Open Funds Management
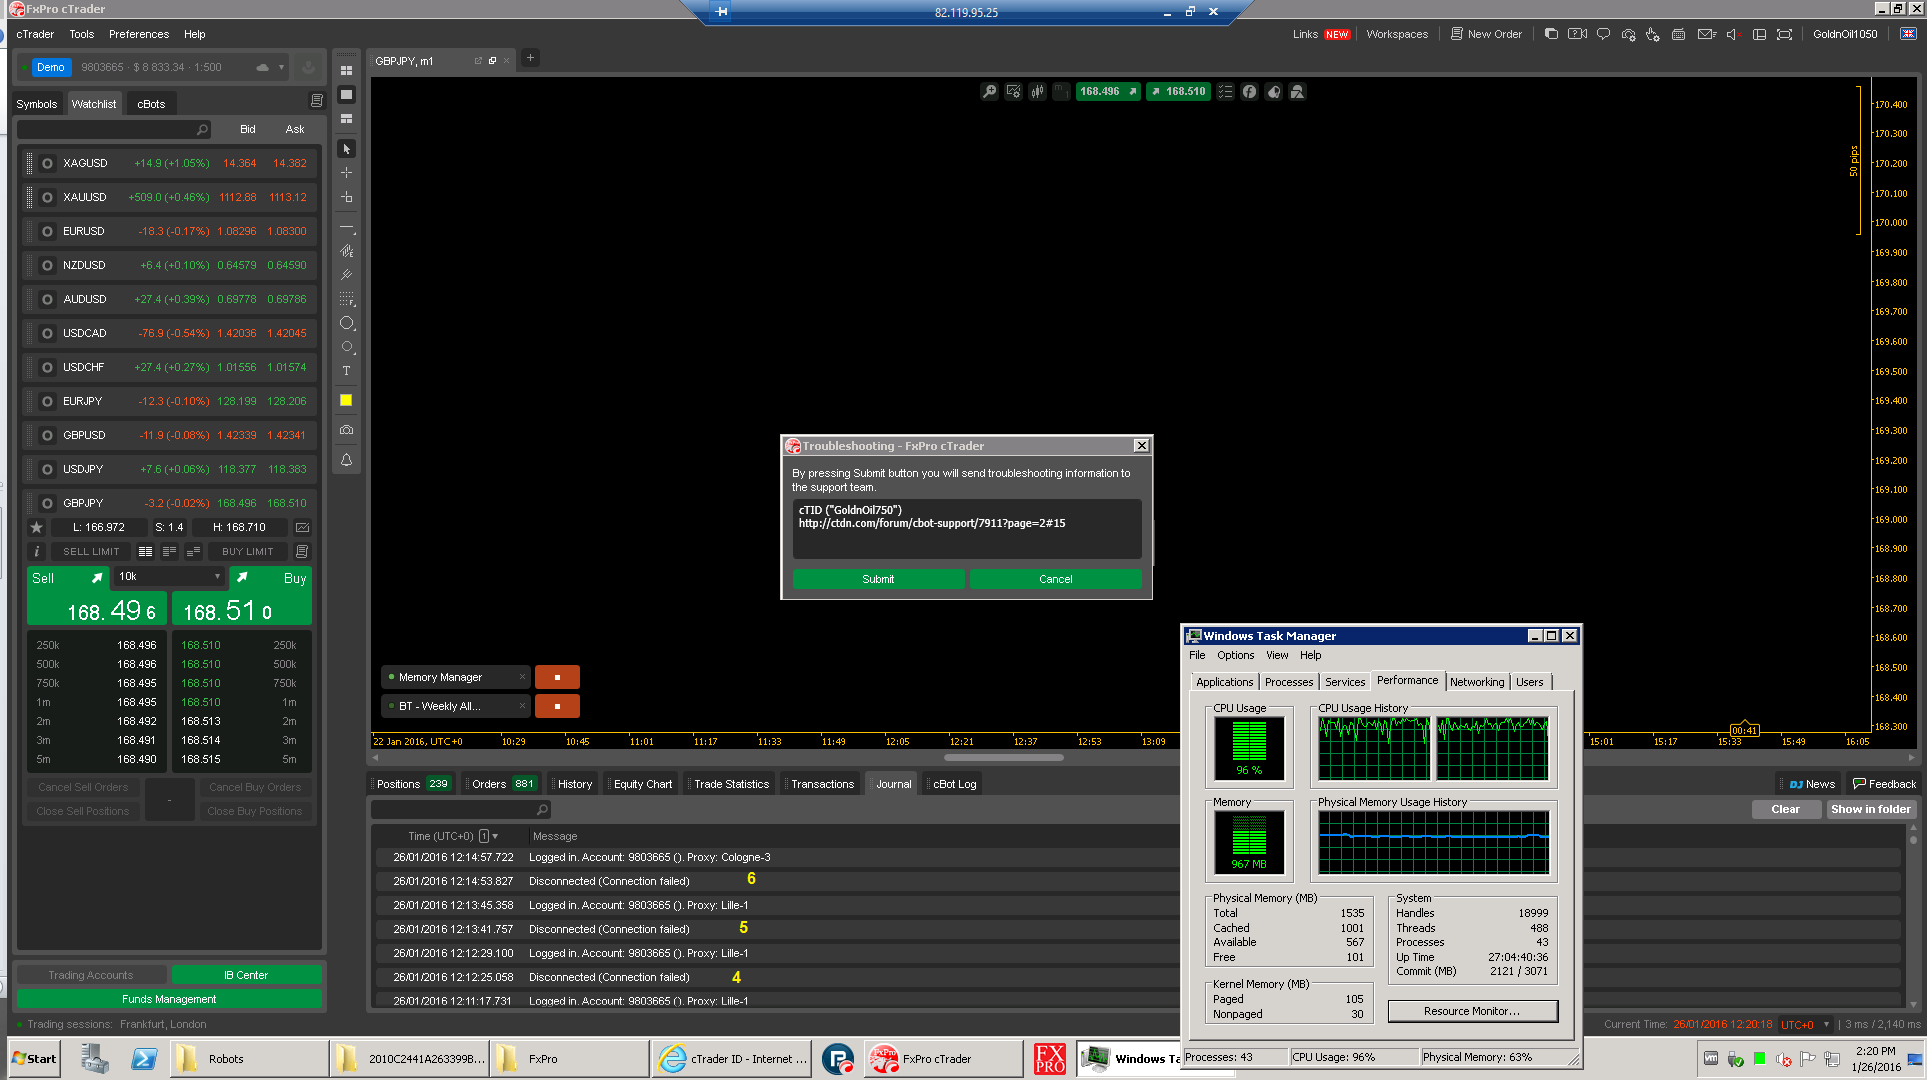 click(169, 999)
